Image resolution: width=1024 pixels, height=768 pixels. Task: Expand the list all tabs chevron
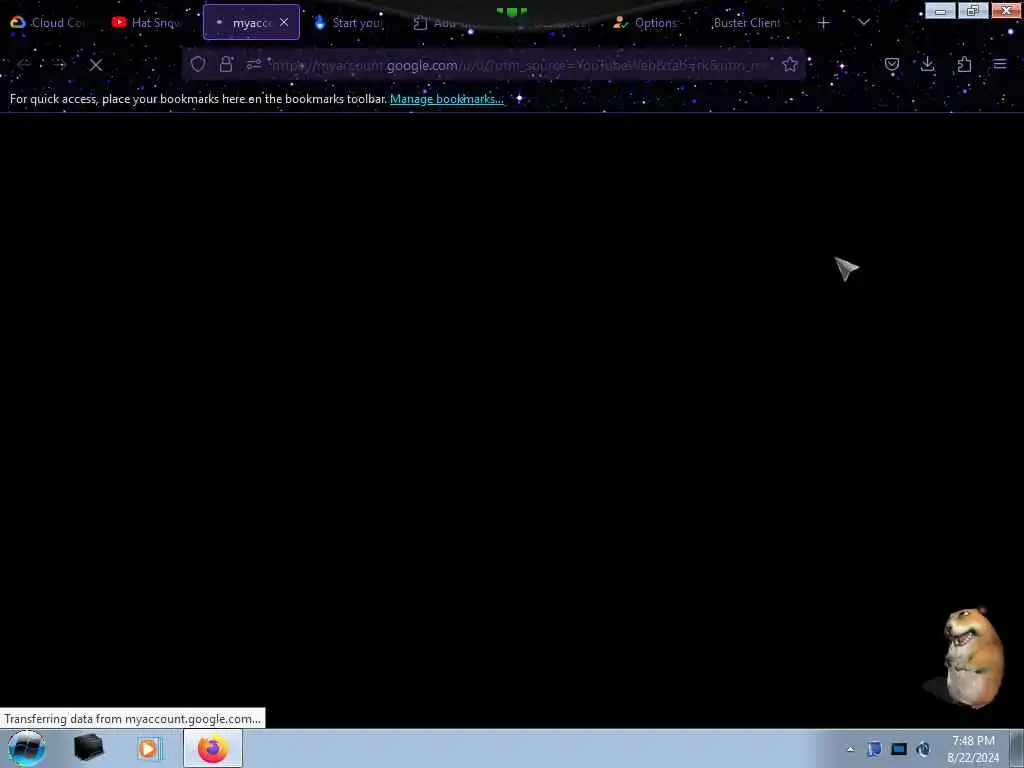(863, 23)
